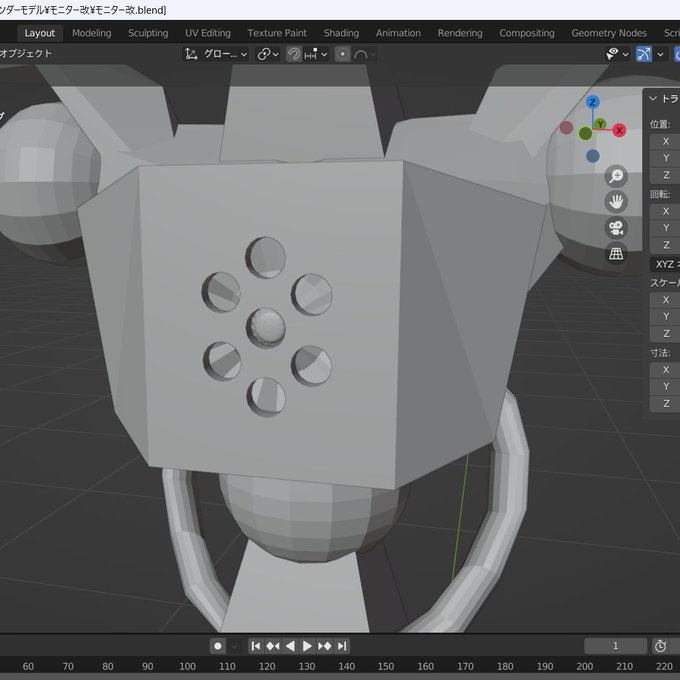Open the pivot point link dropdown
Image resolution: width=680 pixels, height=680 pixels.
click(268, 54)
